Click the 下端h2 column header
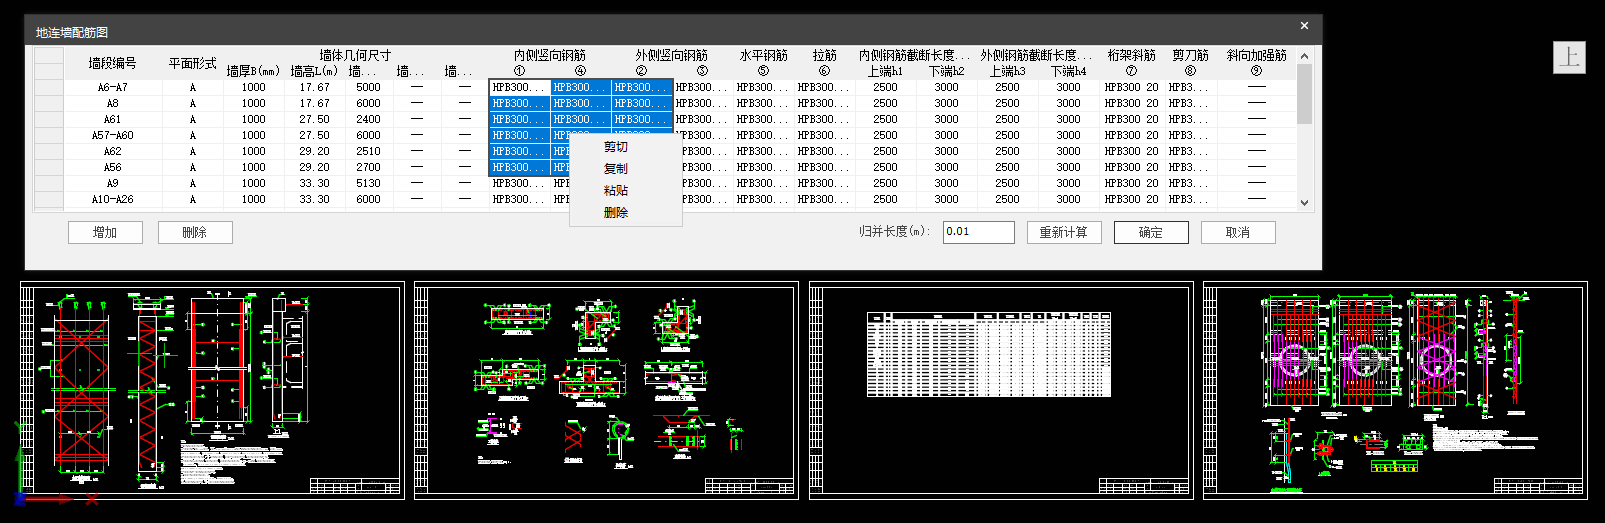This screenshot has height=523, width=1605. [x=946, y=72]
